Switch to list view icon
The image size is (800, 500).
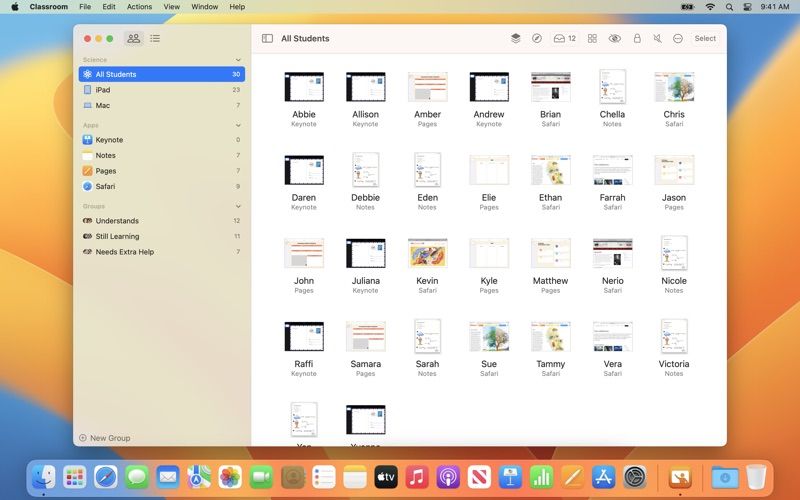point(155,38)
